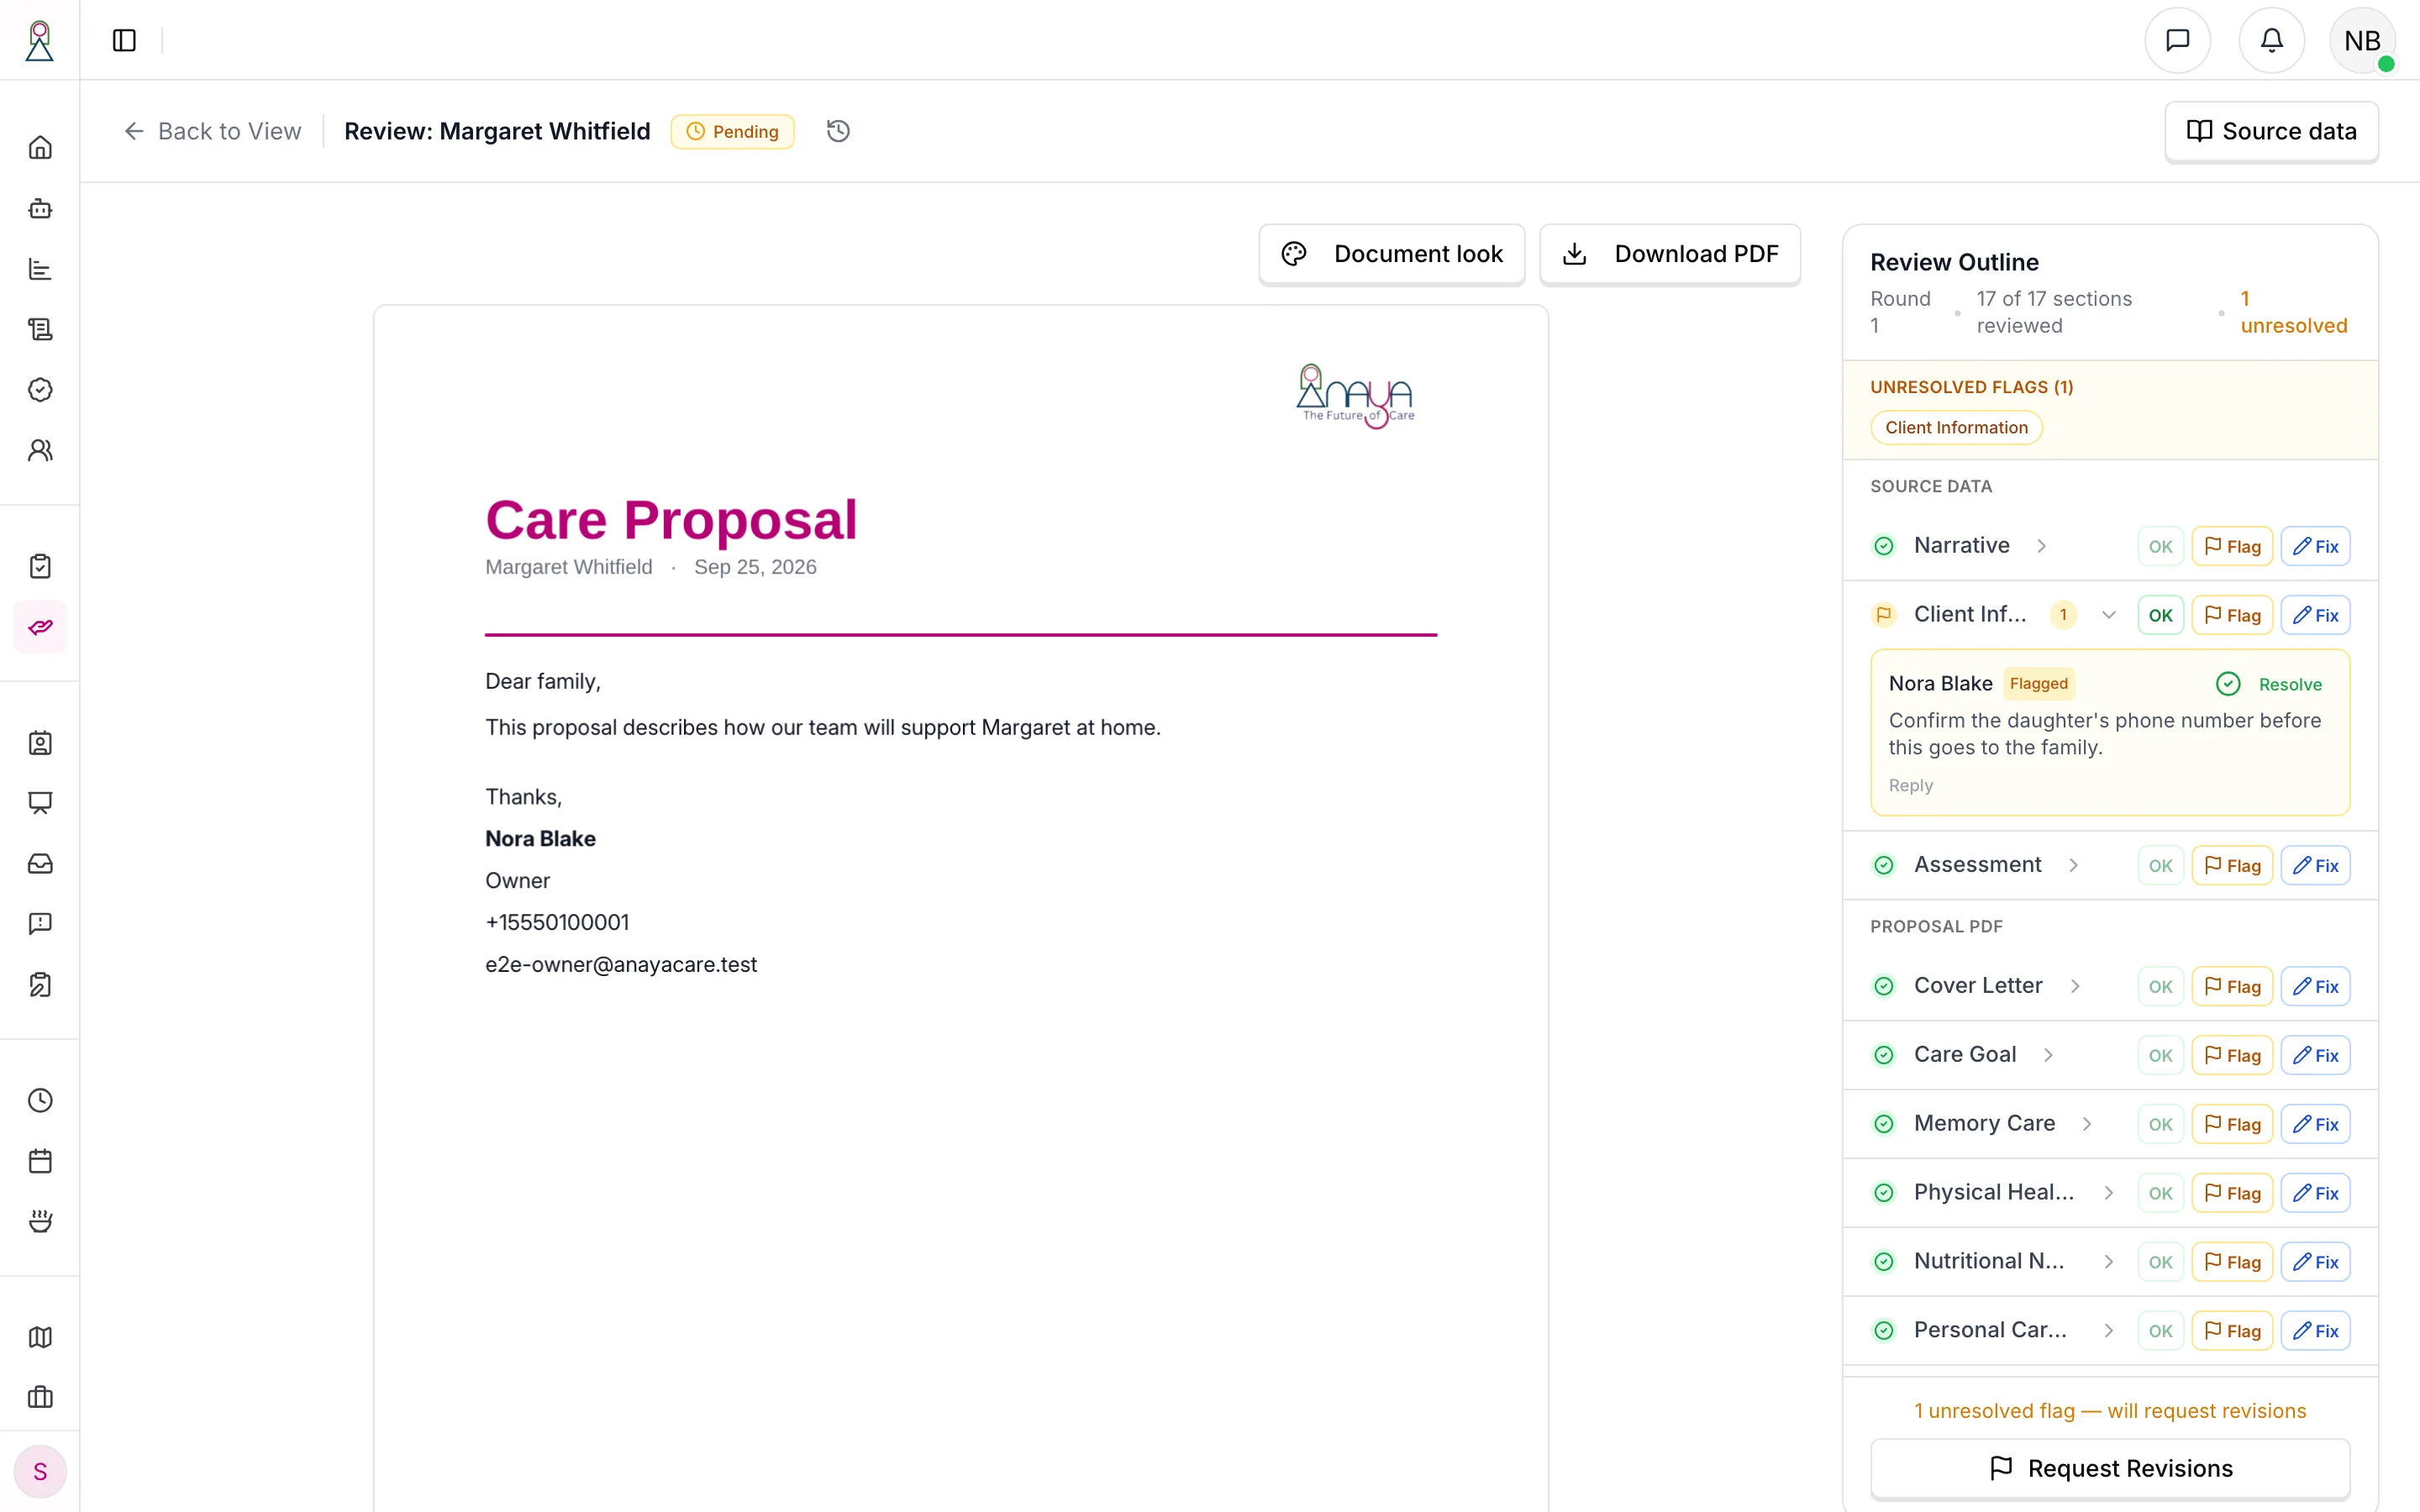The width and height of the screenshot is (2420, 1512).
Task: Open the chat messages icon
Action: (x=2177, y=40)
